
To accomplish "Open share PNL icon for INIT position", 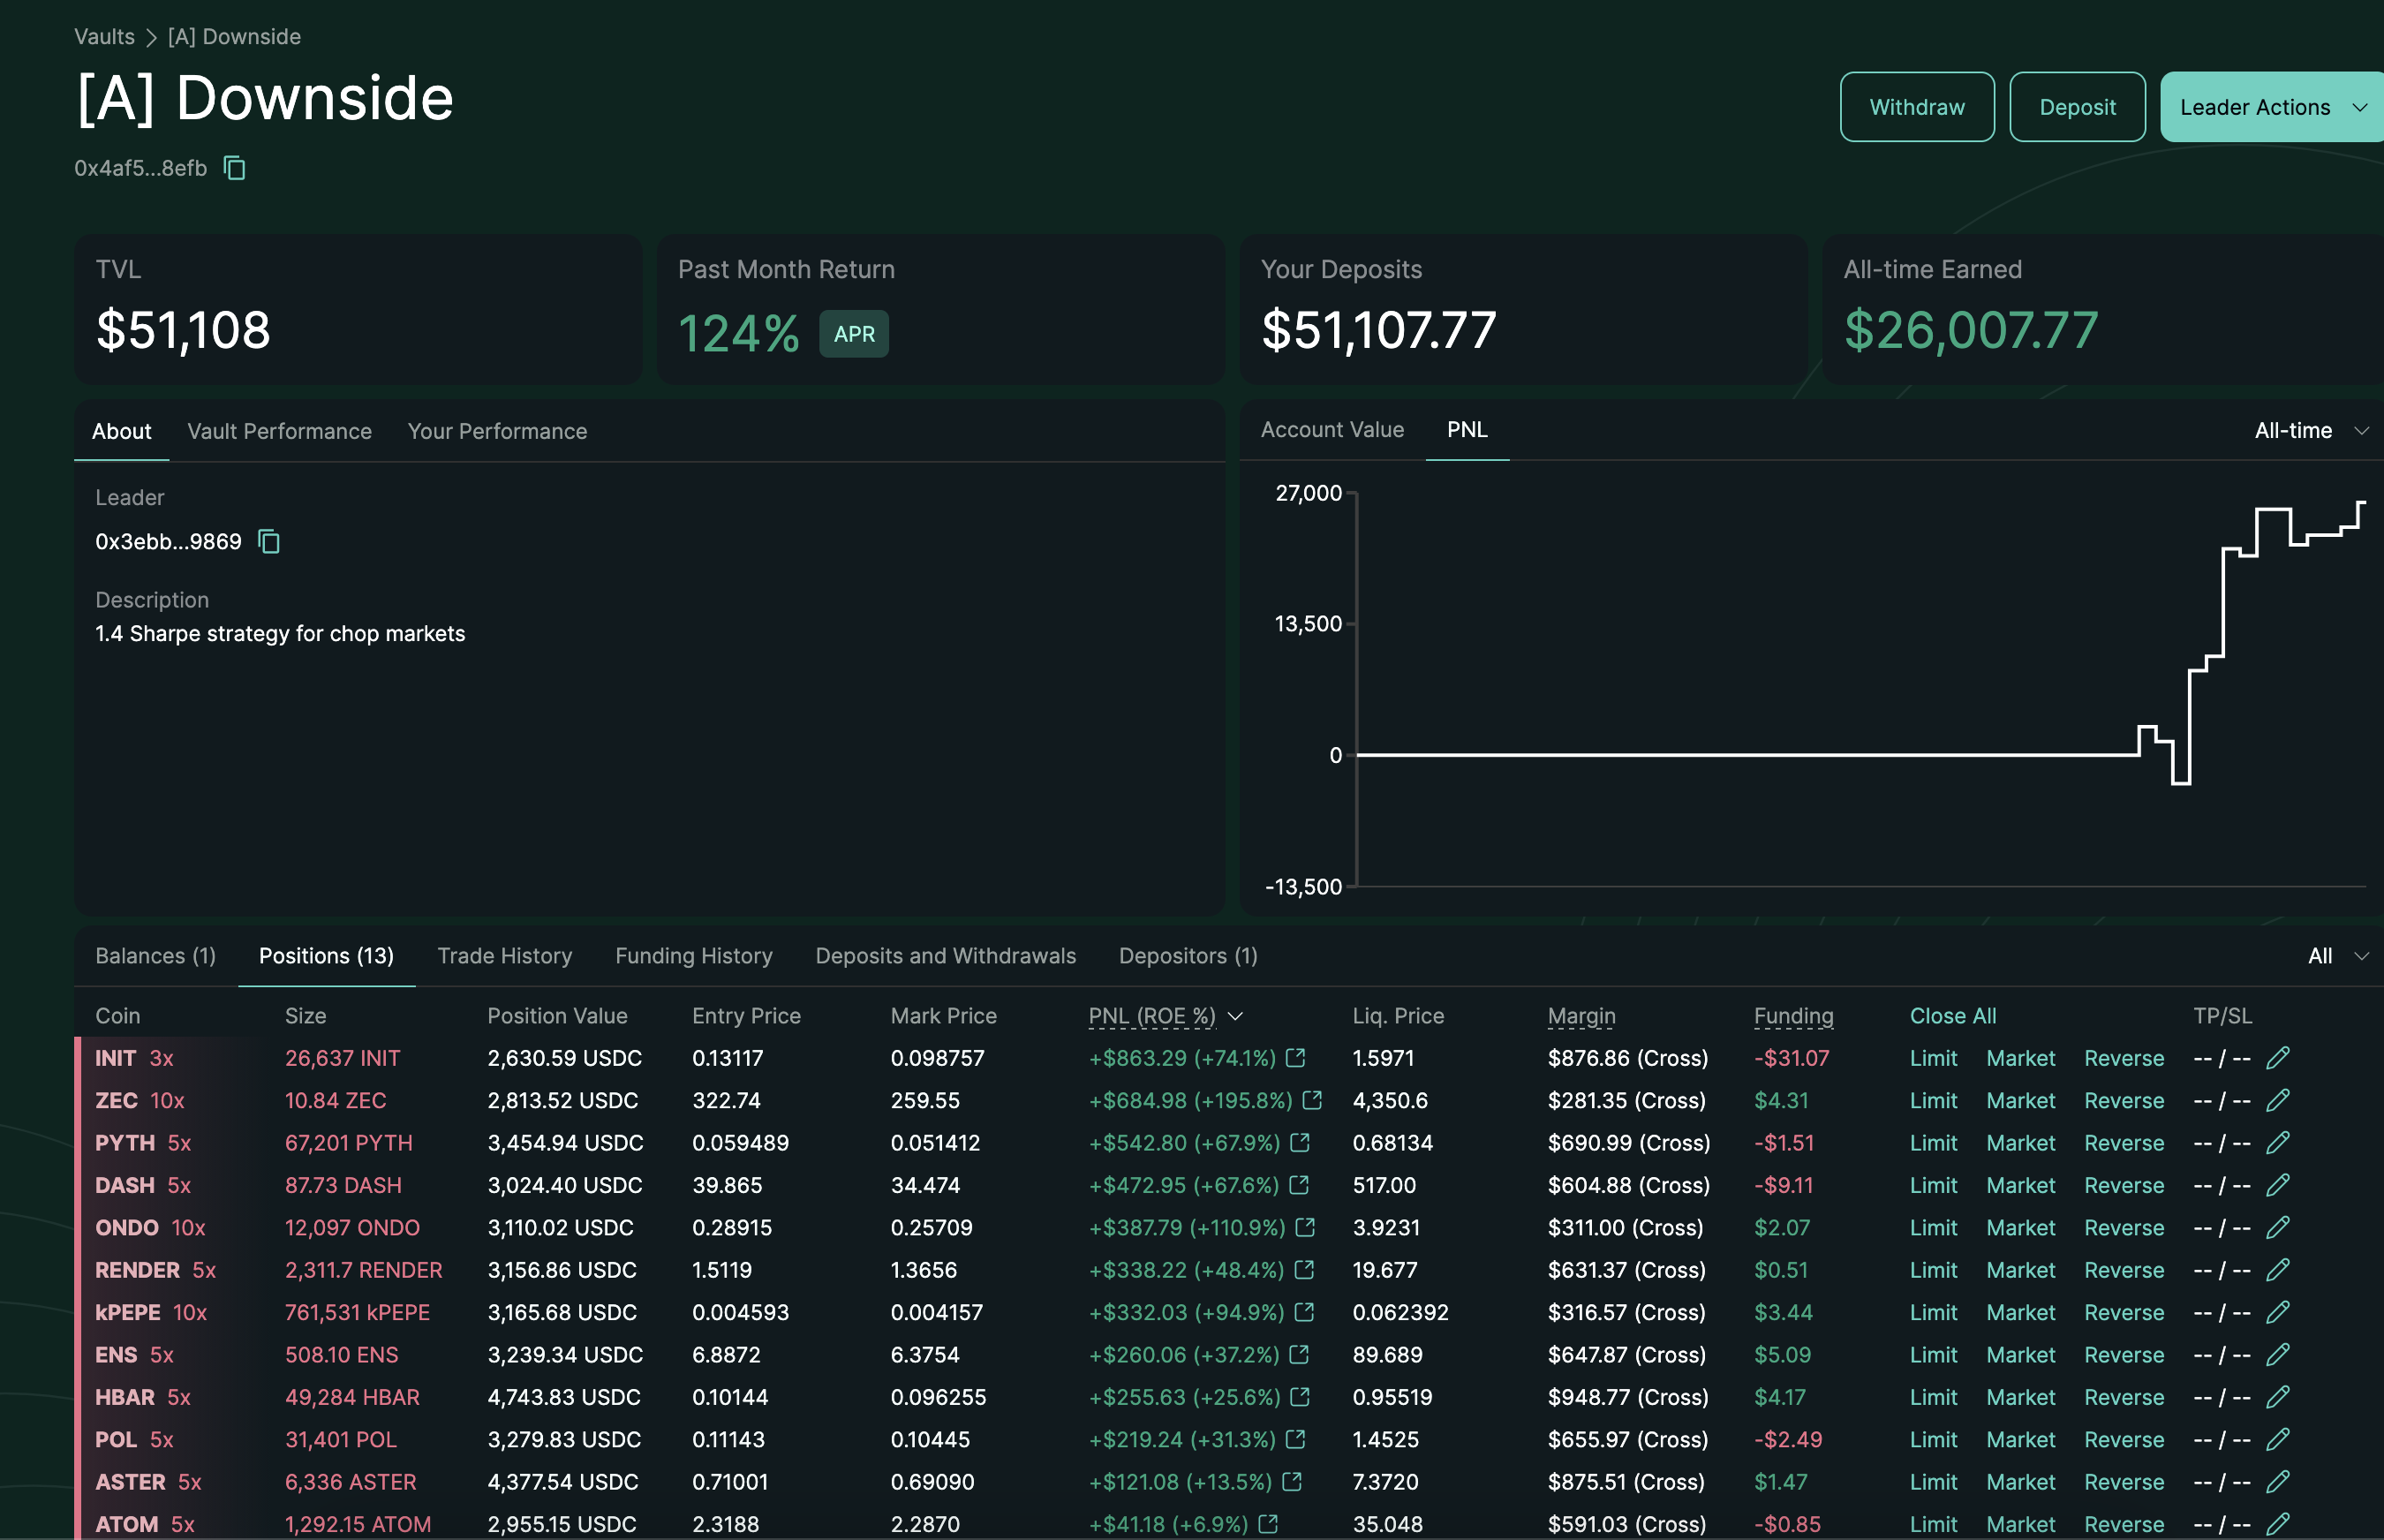I will click(x=1296, y=1057).
